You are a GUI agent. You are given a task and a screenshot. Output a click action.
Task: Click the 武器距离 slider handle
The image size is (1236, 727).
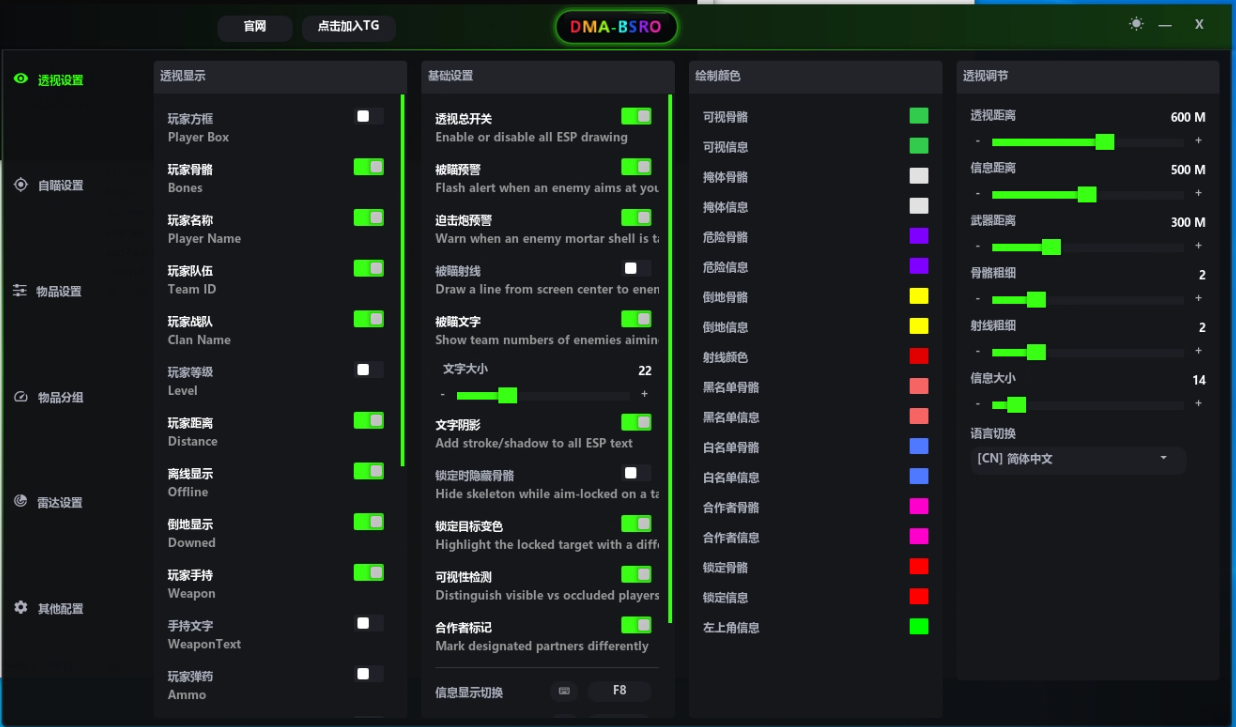click(x=1051, y=246)
